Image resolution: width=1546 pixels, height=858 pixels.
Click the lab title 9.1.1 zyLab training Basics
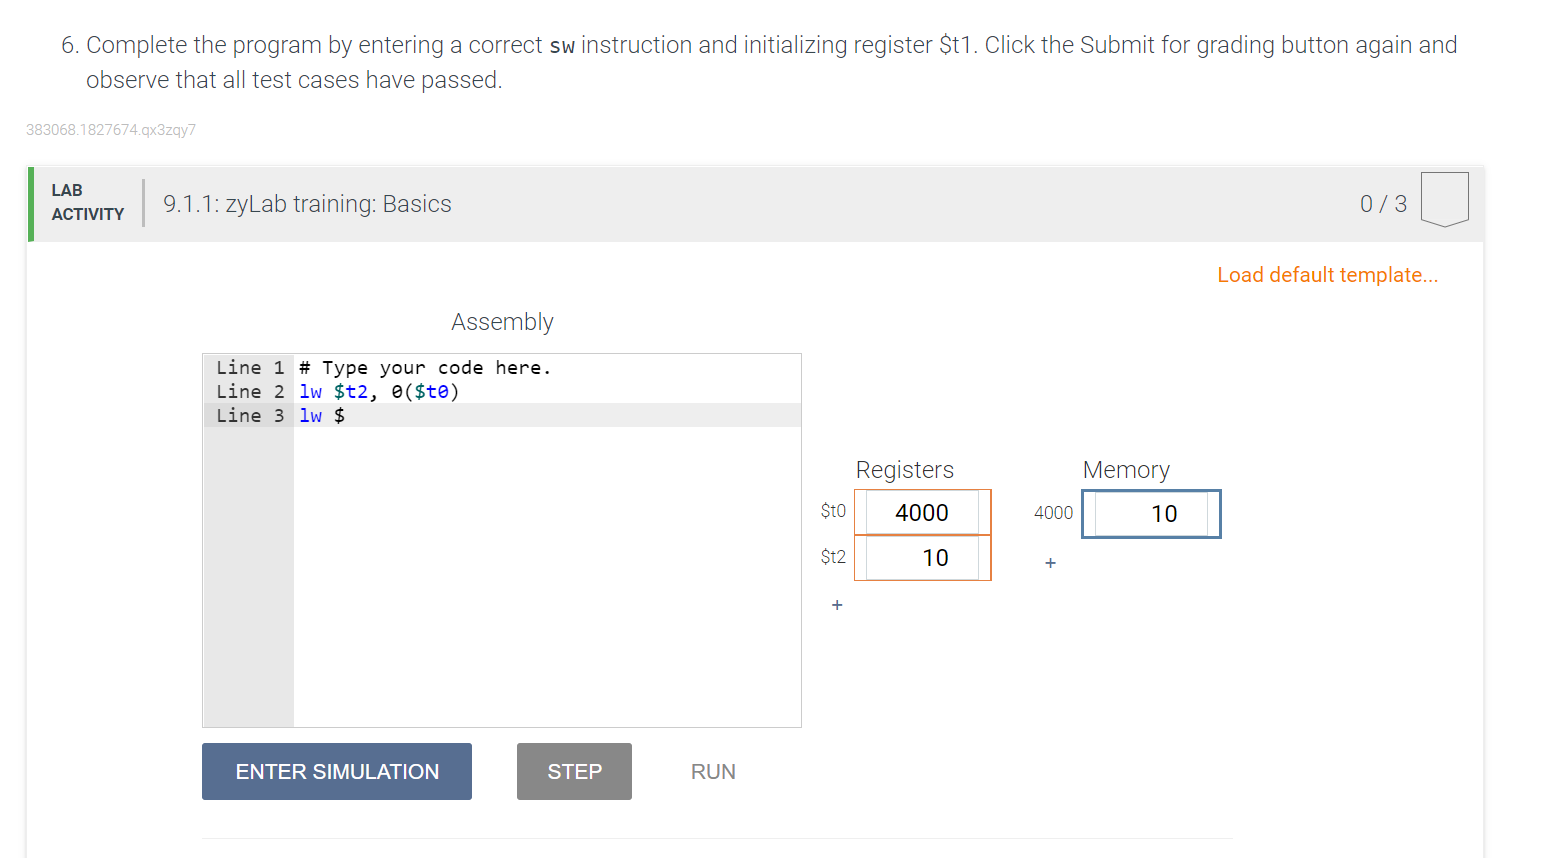click(307, 203)
